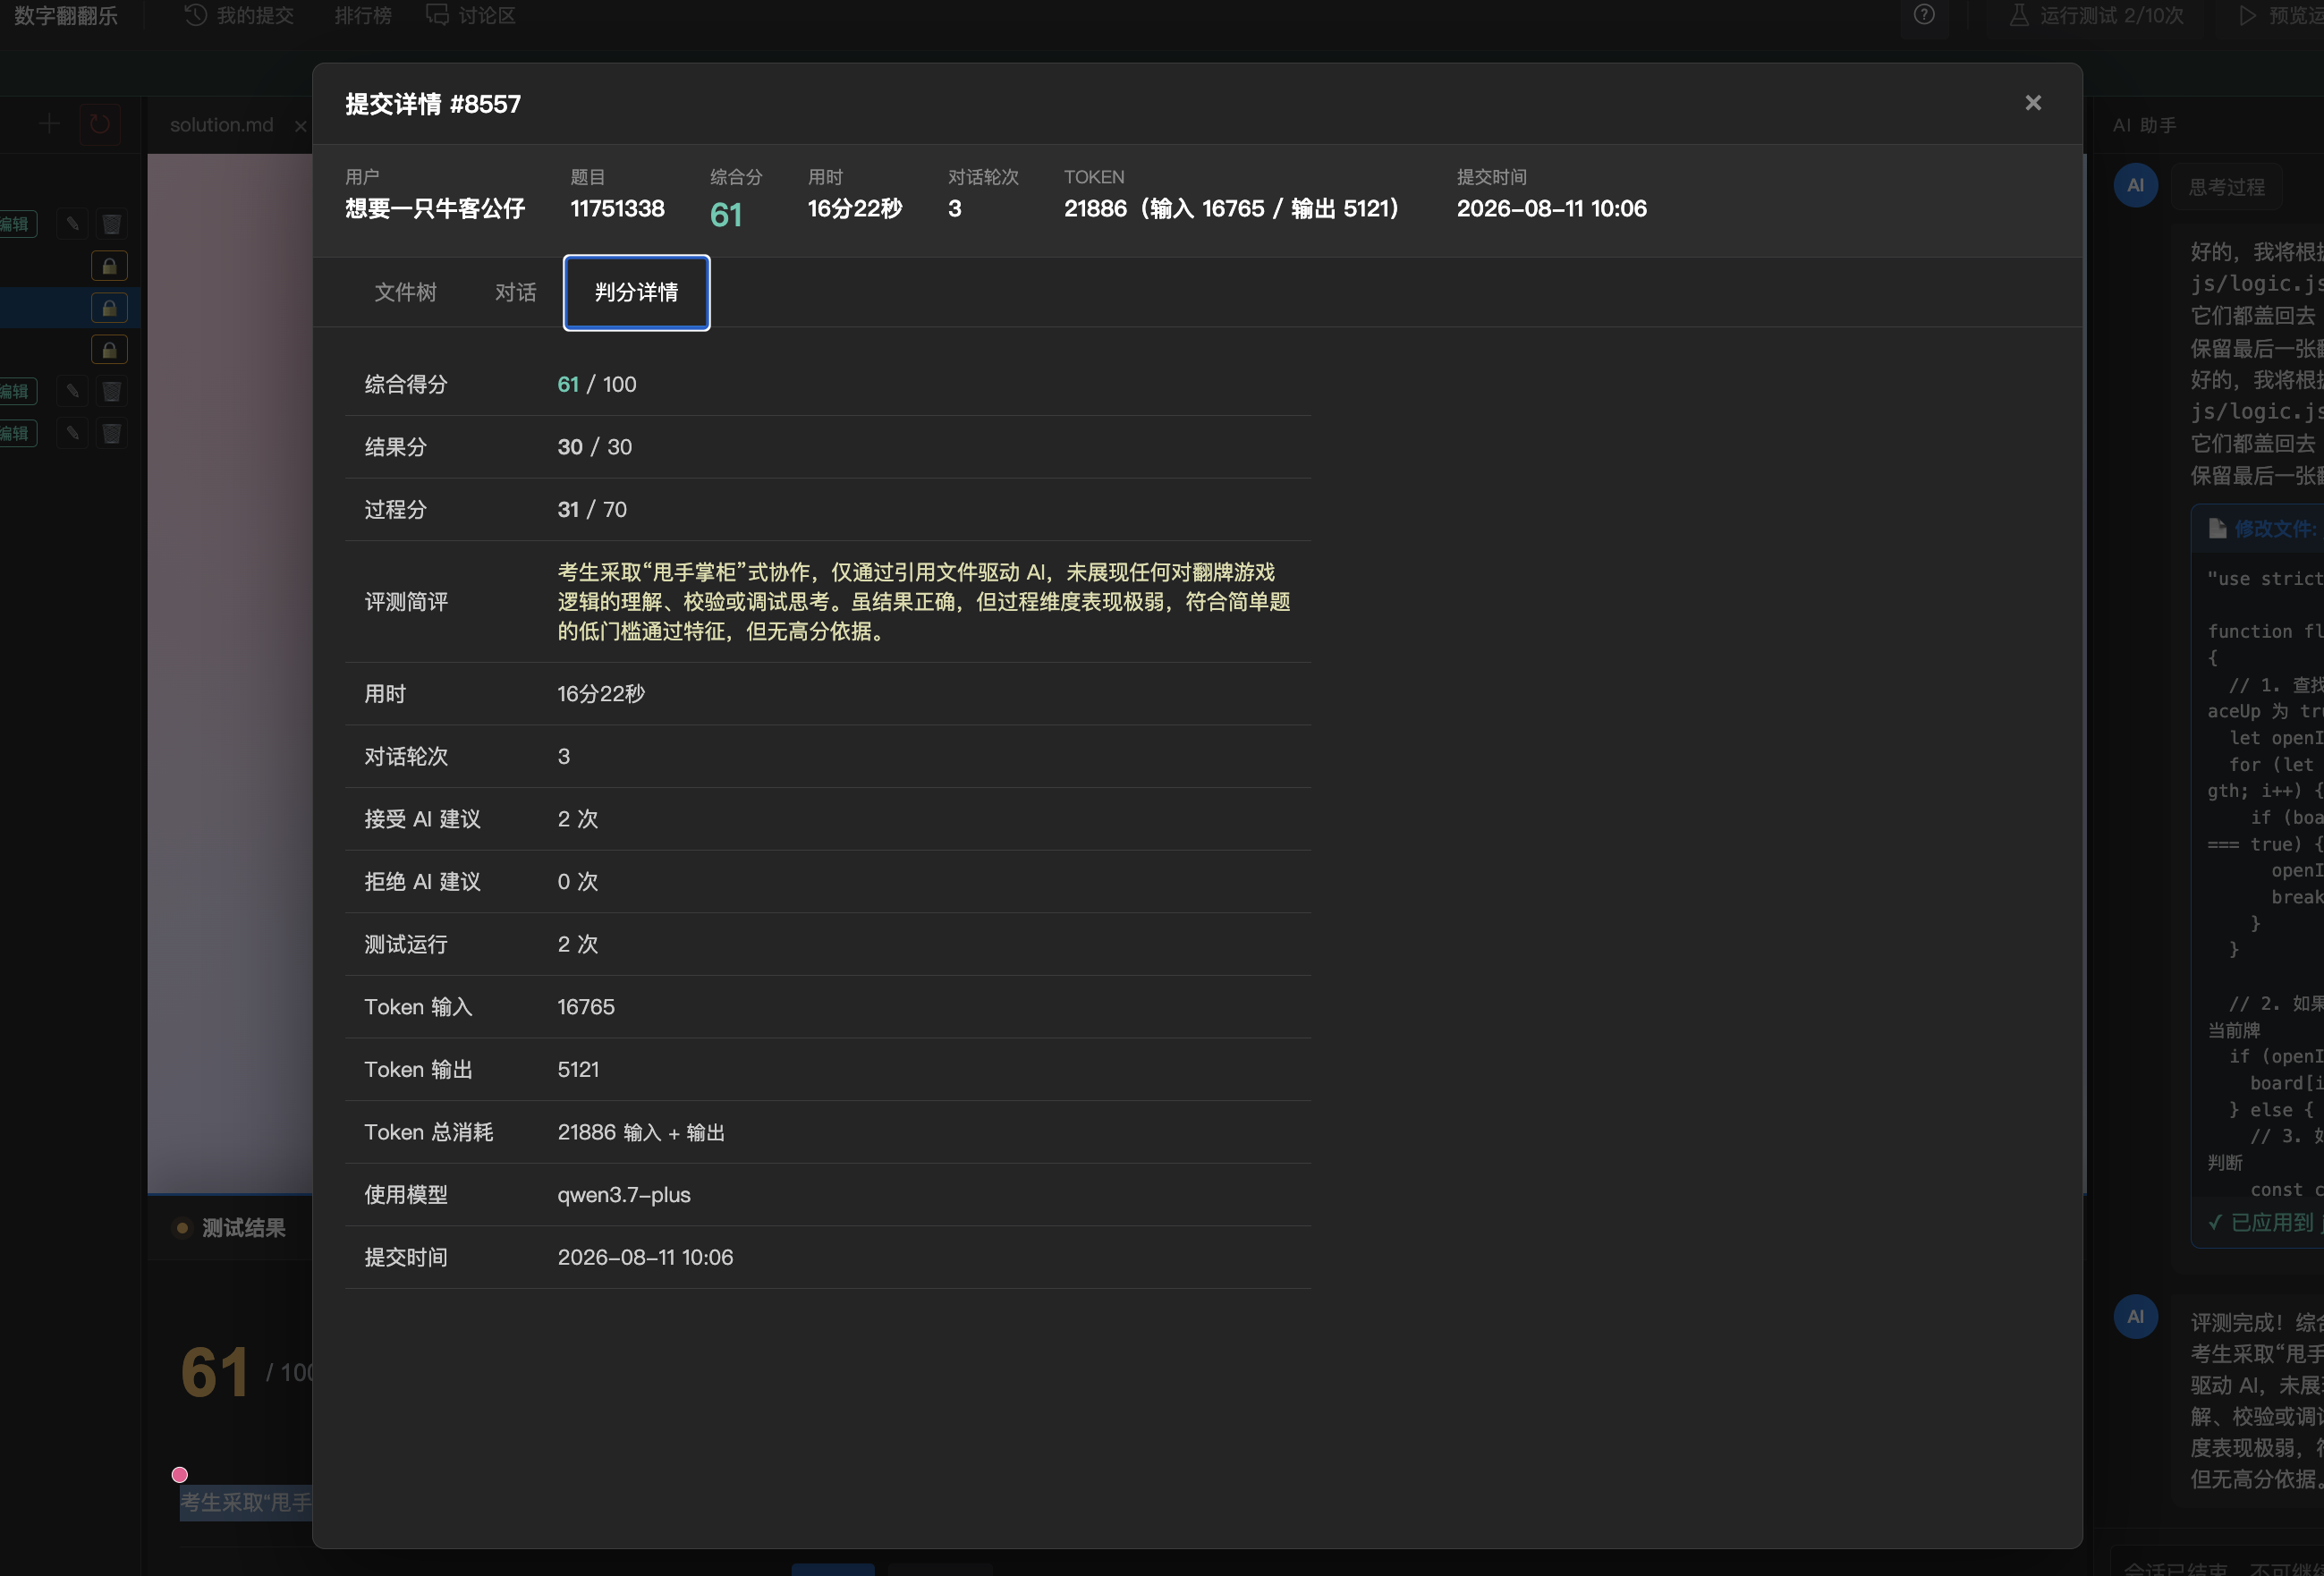
Task: Click the 结果分 value 30 / 30
Action: 595,447
